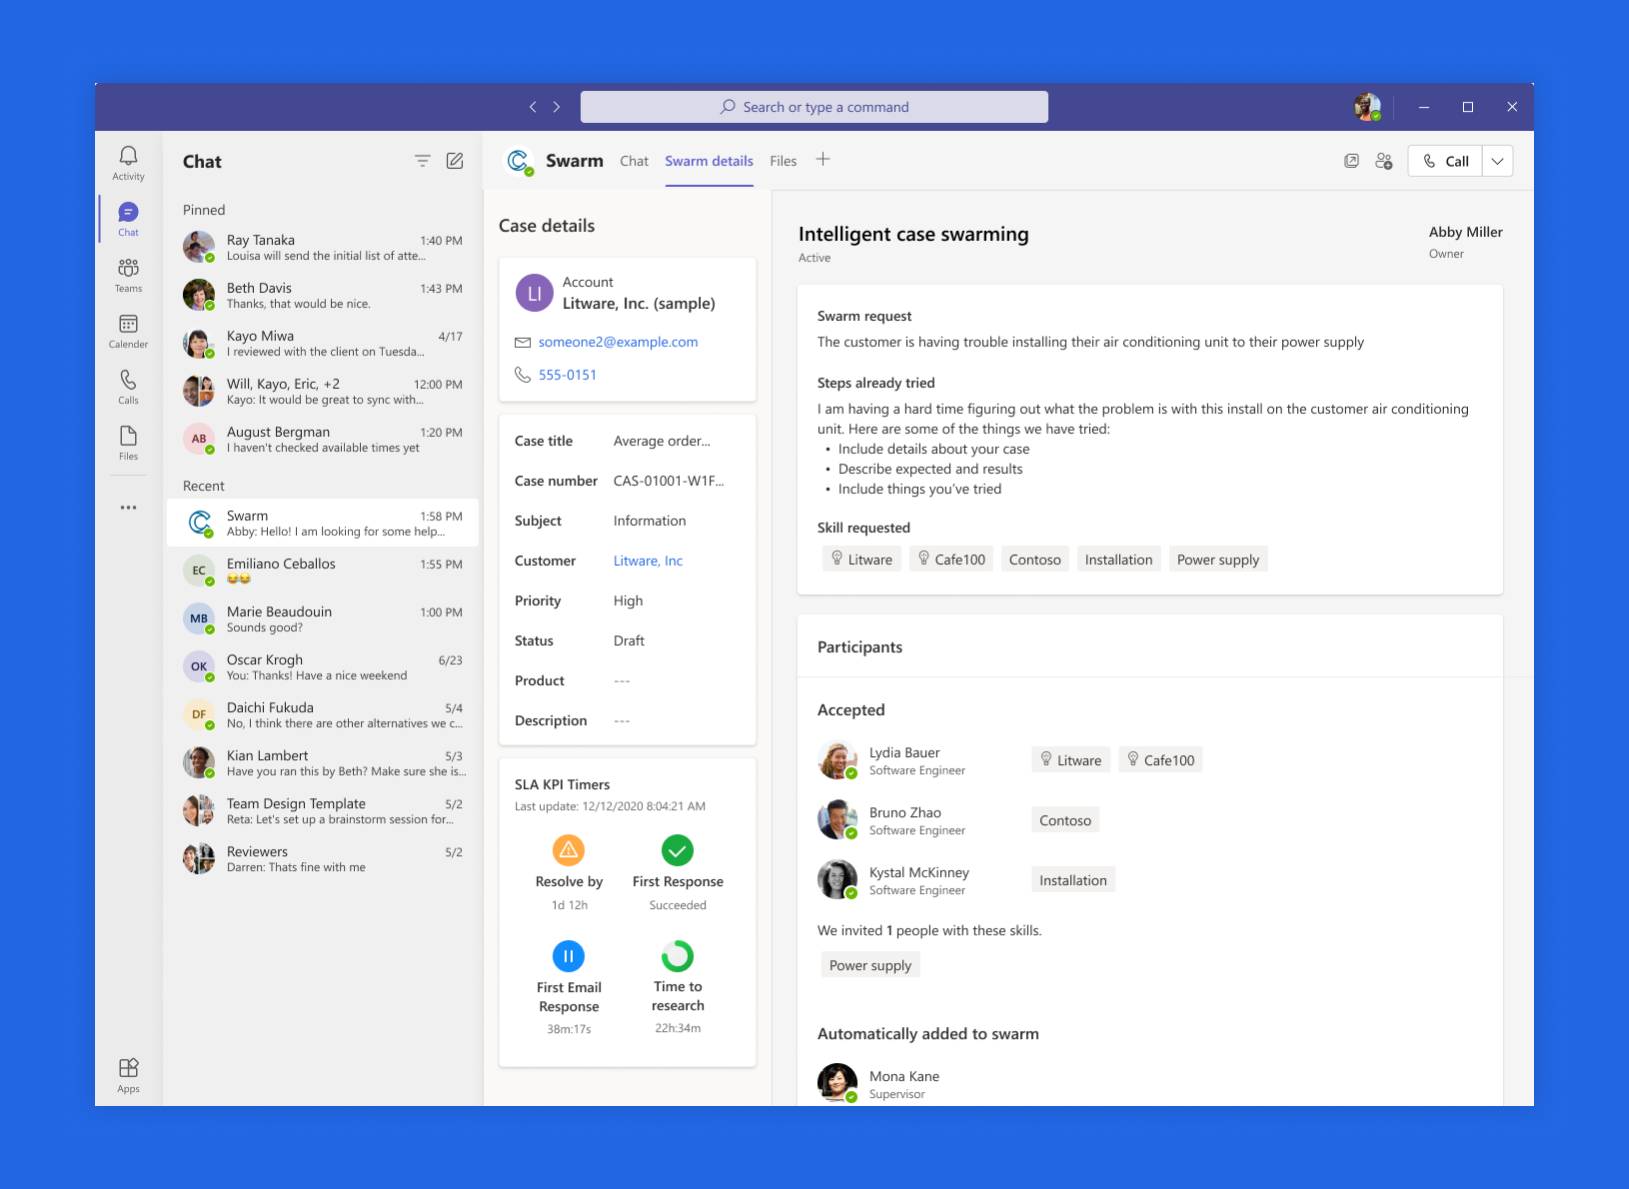Start a call with Call button

tap(1445, 161)
